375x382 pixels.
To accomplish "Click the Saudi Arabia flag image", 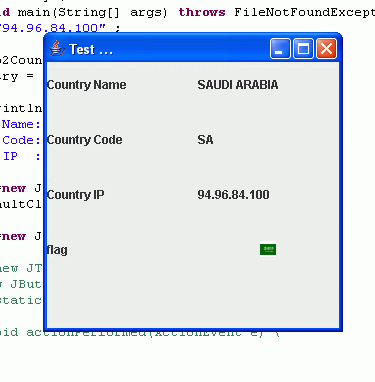I will pos(268,249).
